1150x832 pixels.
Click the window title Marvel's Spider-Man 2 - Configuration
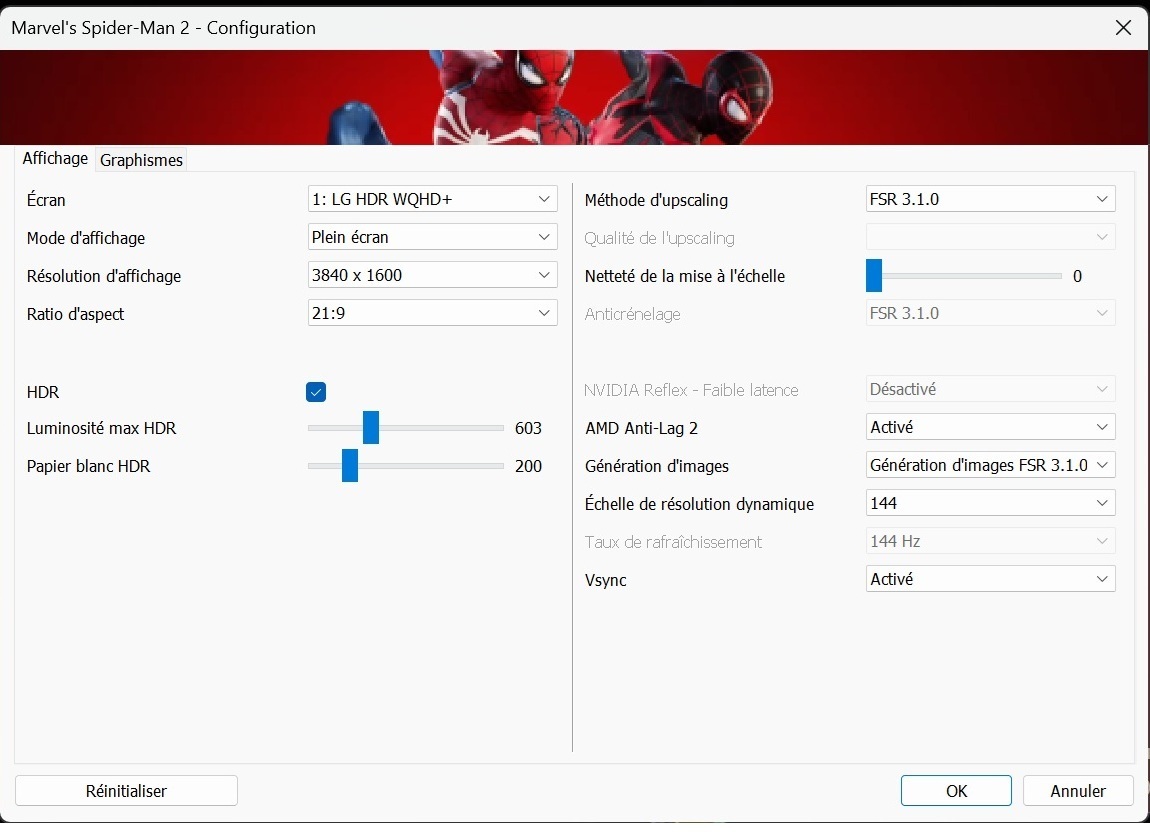pyautogui.click(x=164, y=28)
